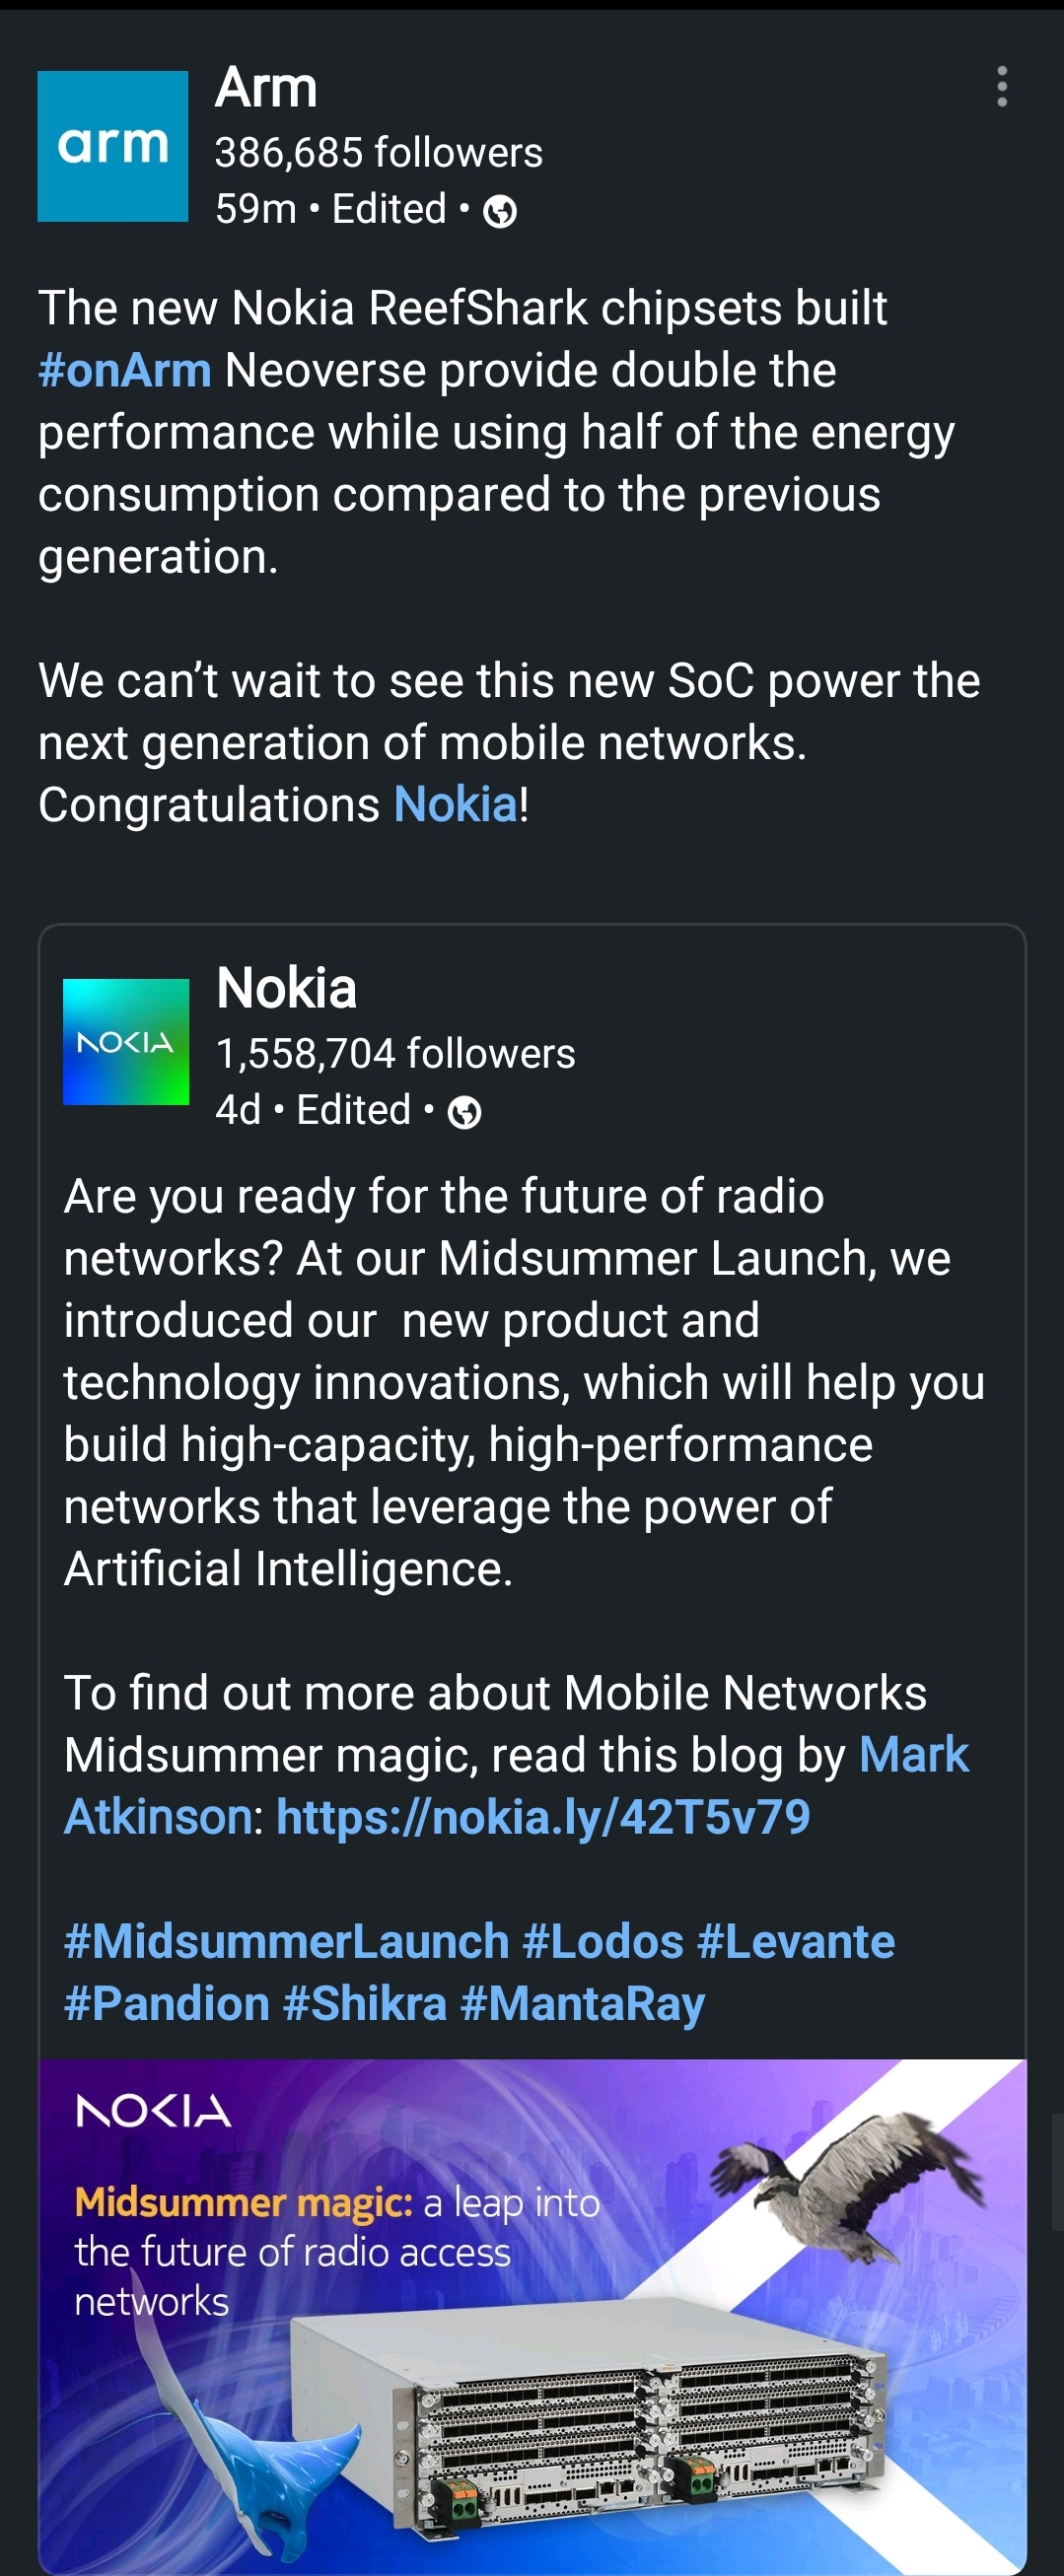Tap the #Pandion hashtag

pos(167,2003)
